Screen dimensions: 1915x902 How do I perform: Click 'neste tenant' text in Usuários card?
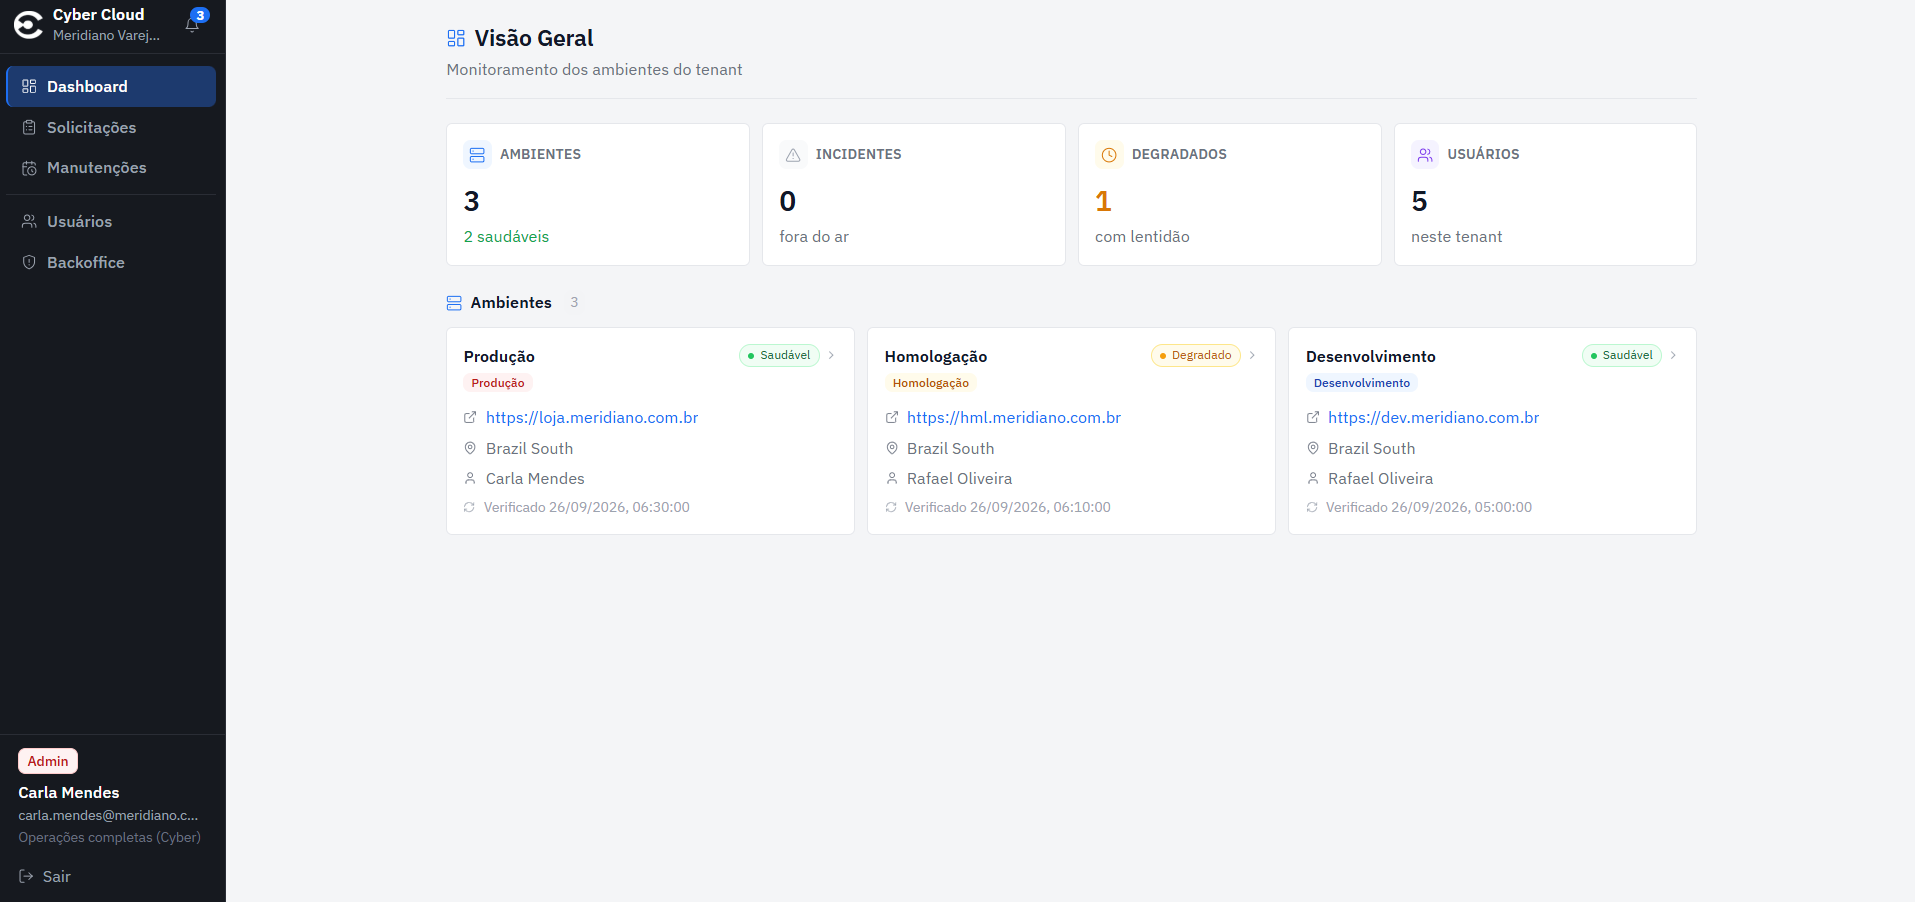[1456, 237]
